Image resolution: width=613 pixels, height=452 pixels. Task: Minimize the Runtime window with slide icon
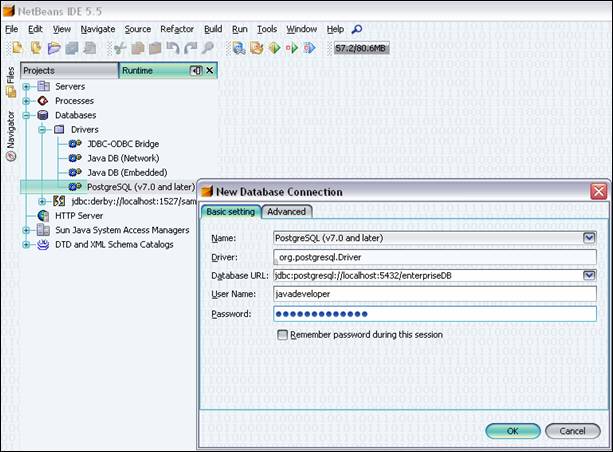click(195, 70)
